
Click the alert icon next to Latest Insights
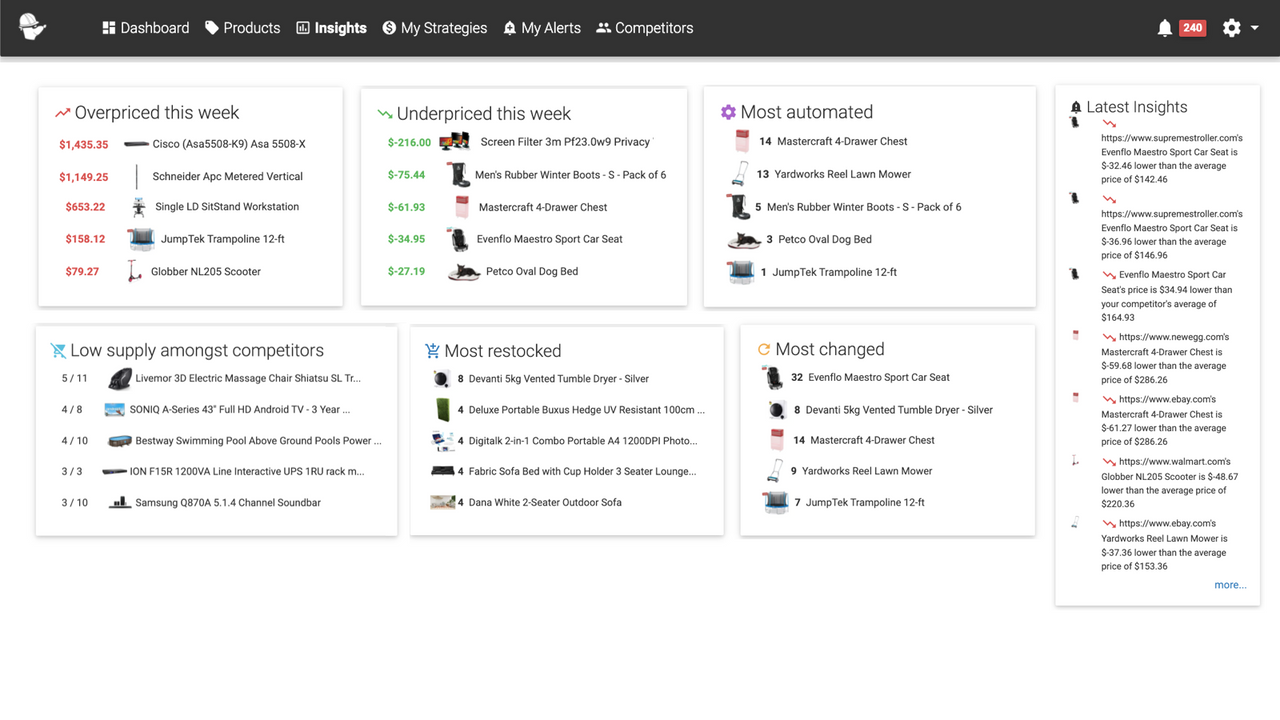(1074, 107)
